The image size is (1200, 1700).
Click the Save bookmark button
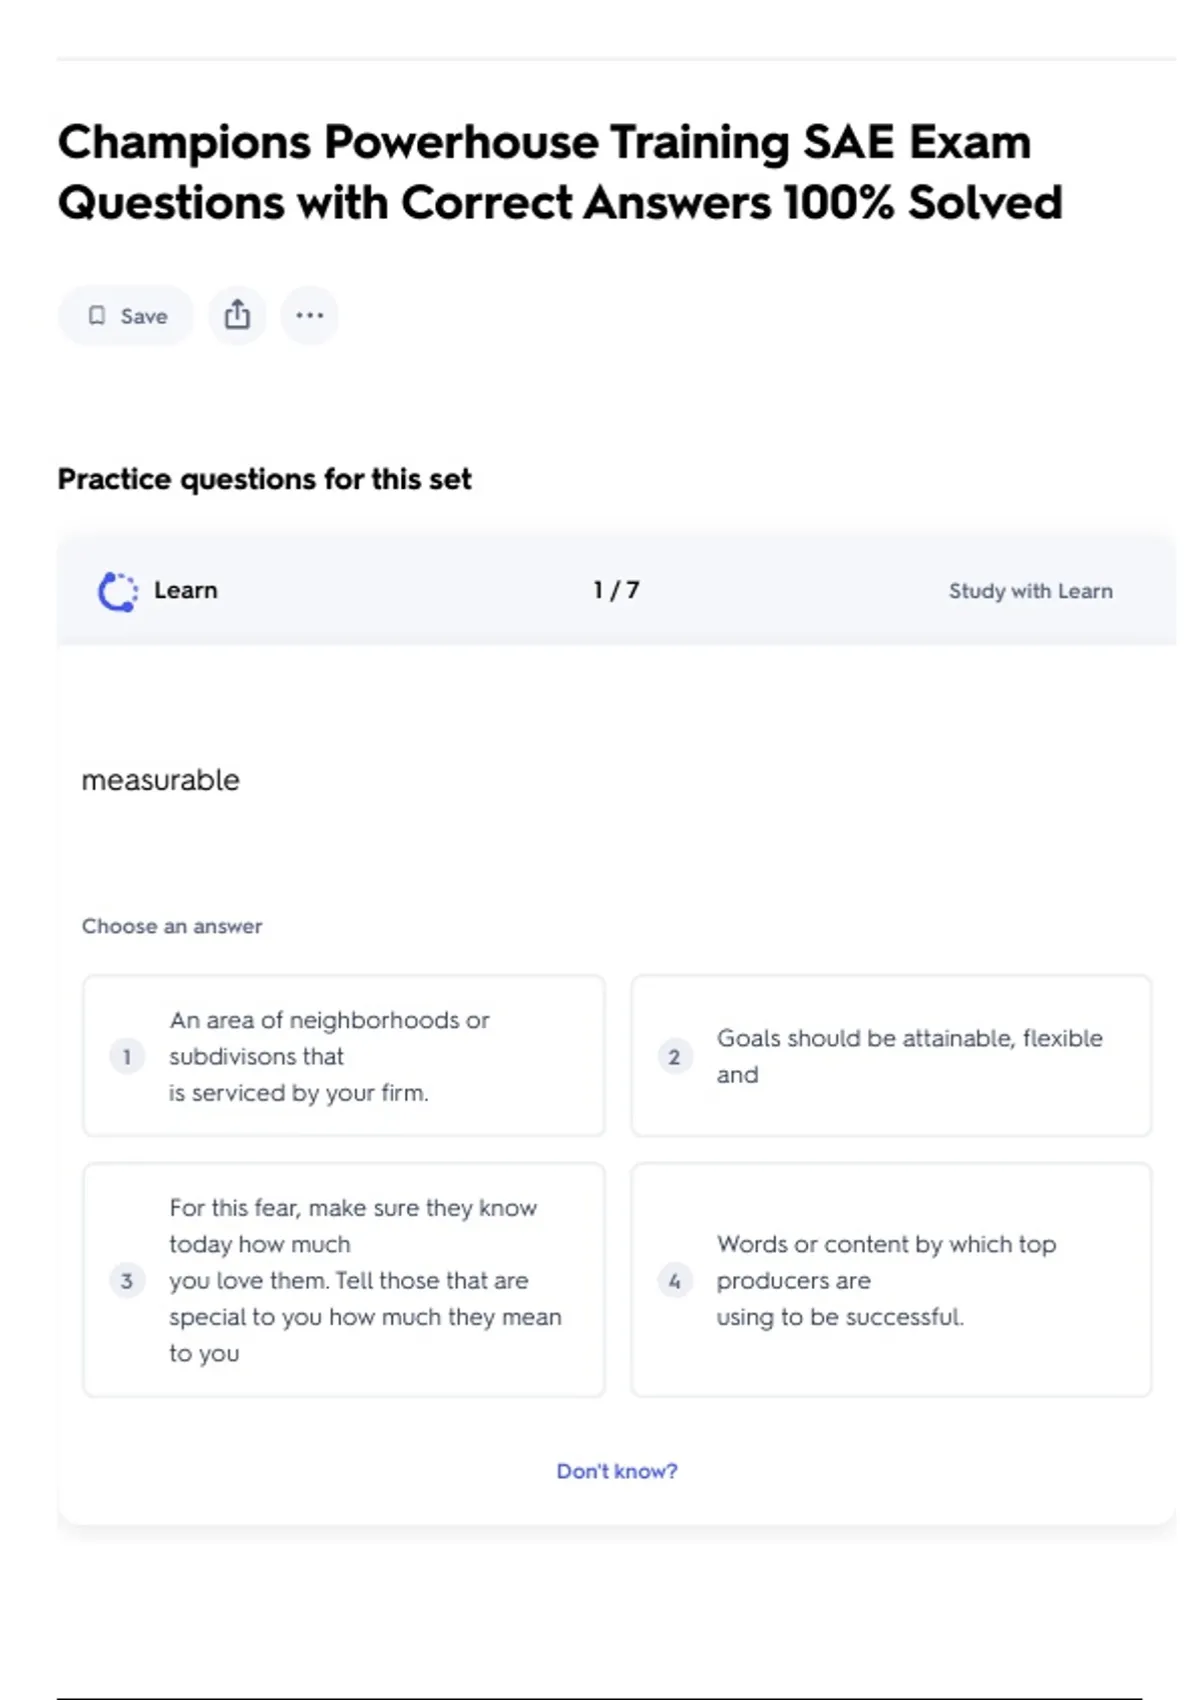point(126,316)
